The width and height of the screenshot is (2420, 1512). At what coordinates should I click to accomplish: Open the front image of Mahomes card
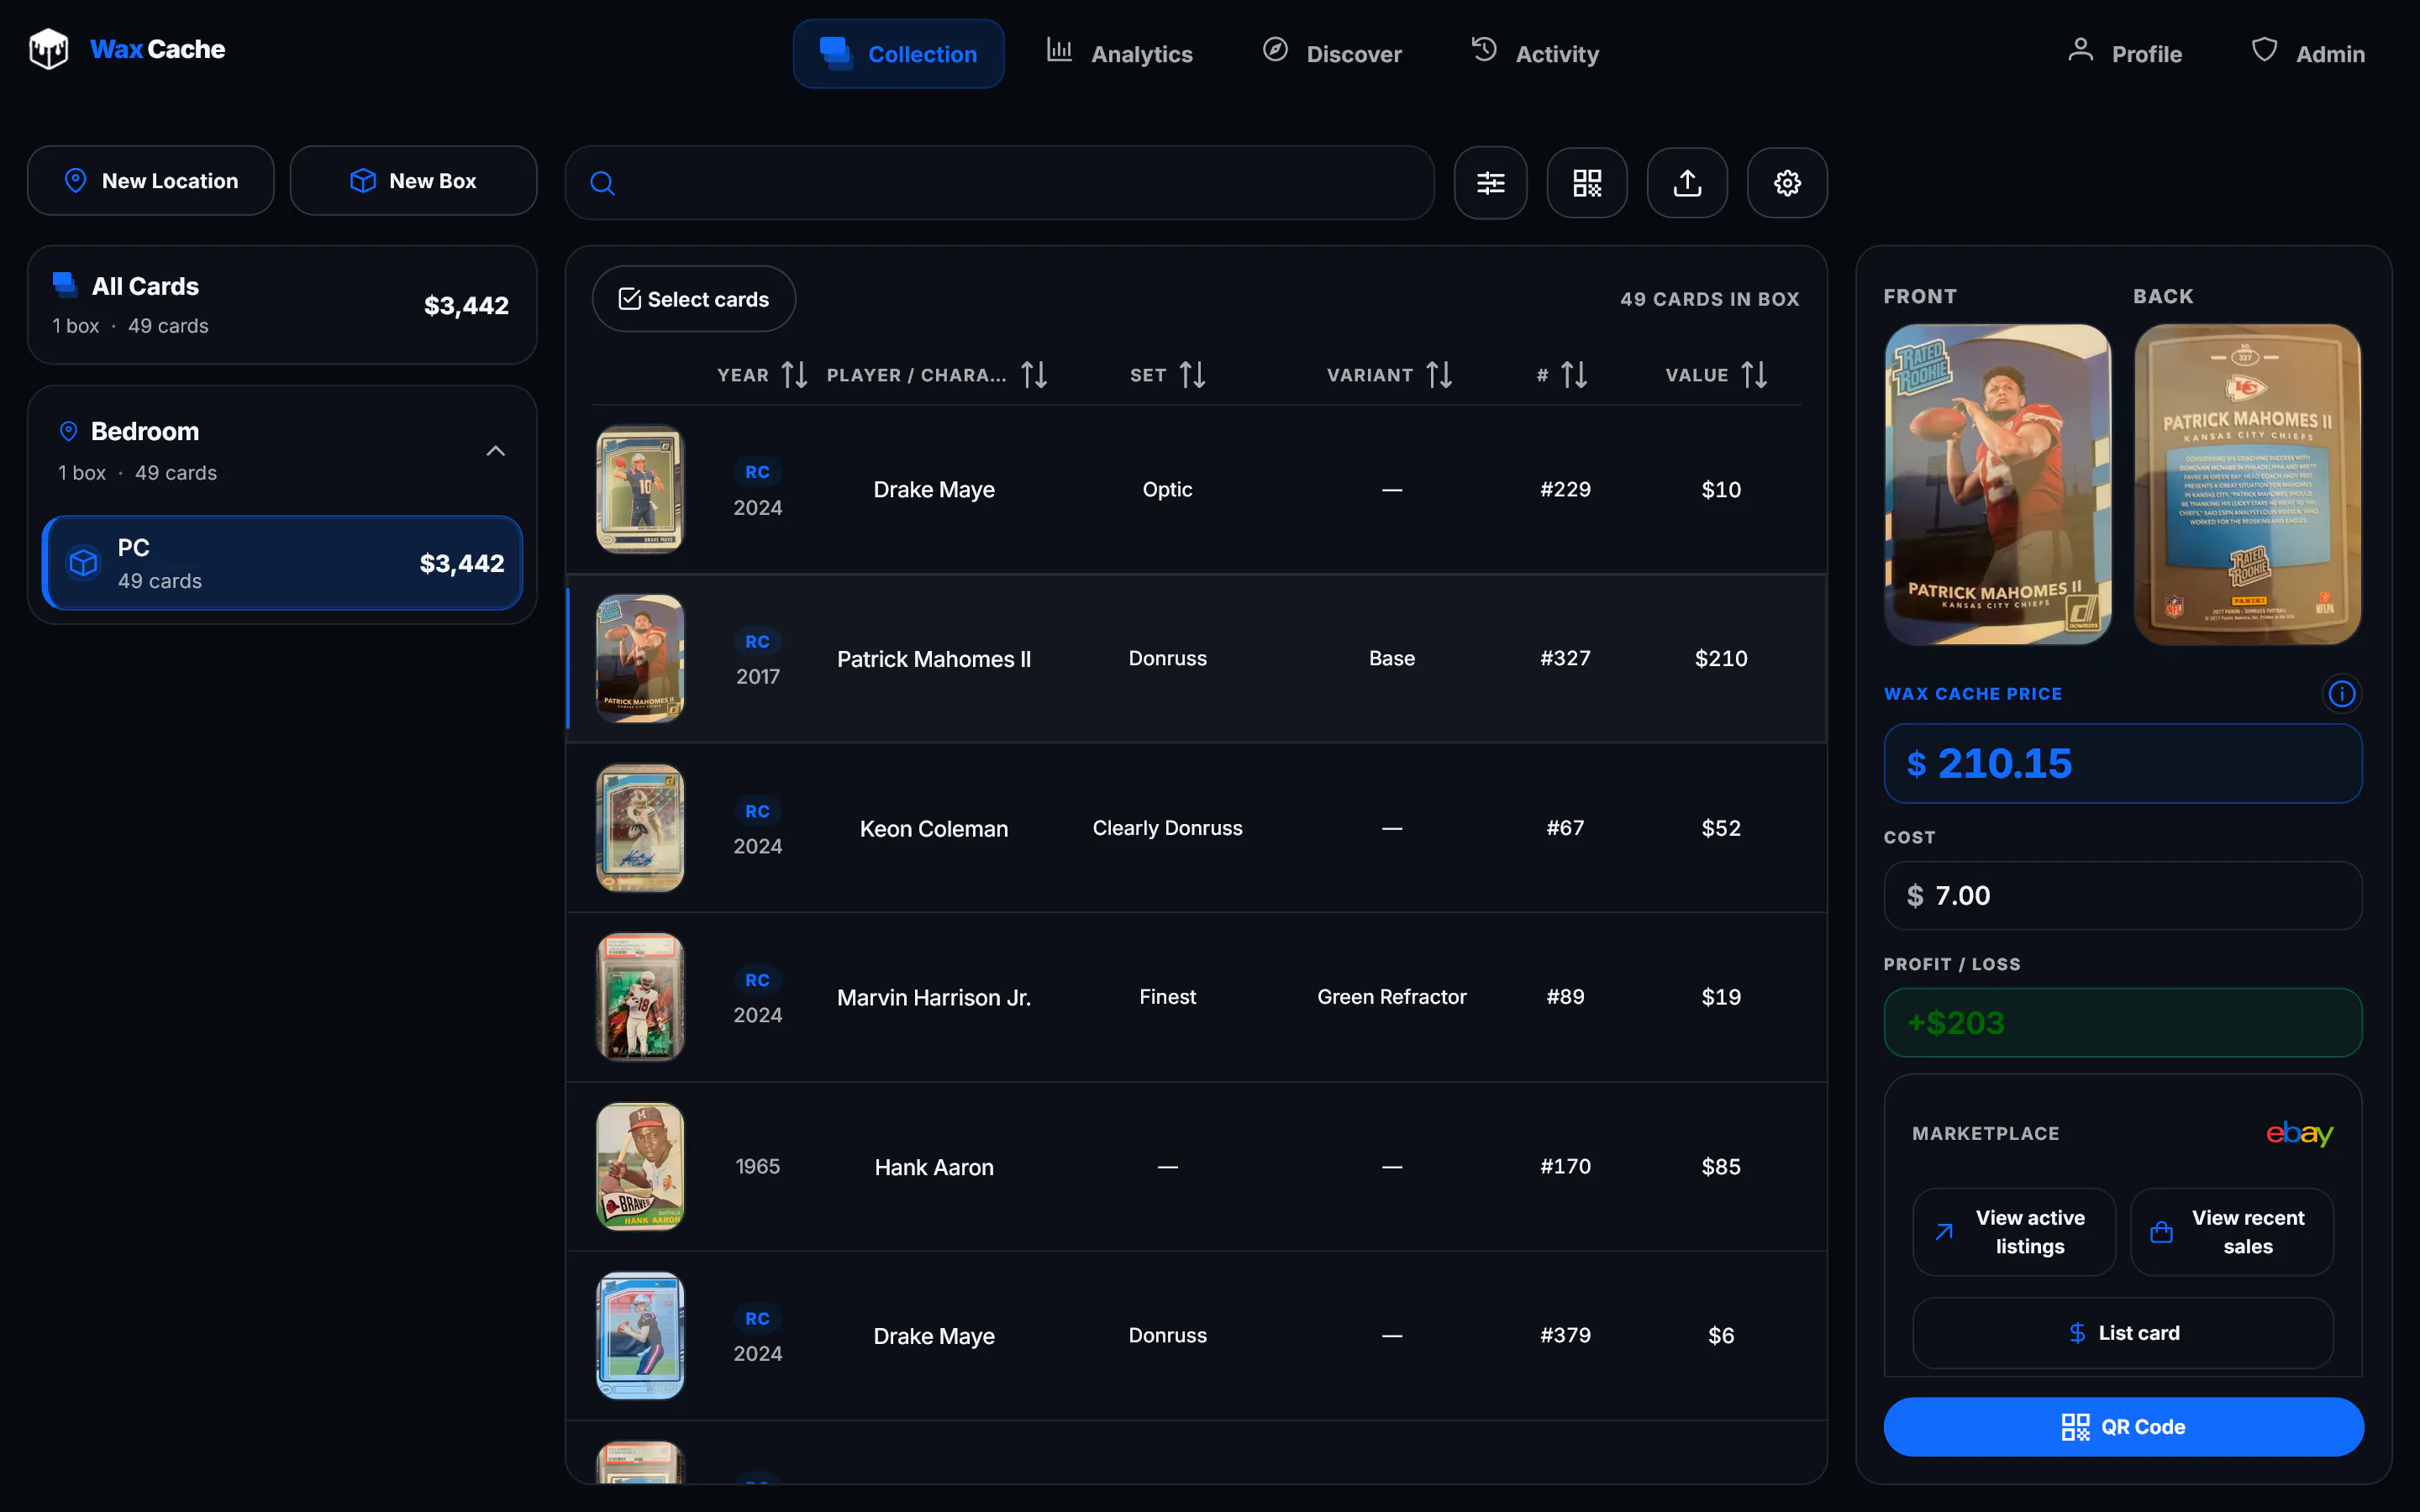(1998, 484)
